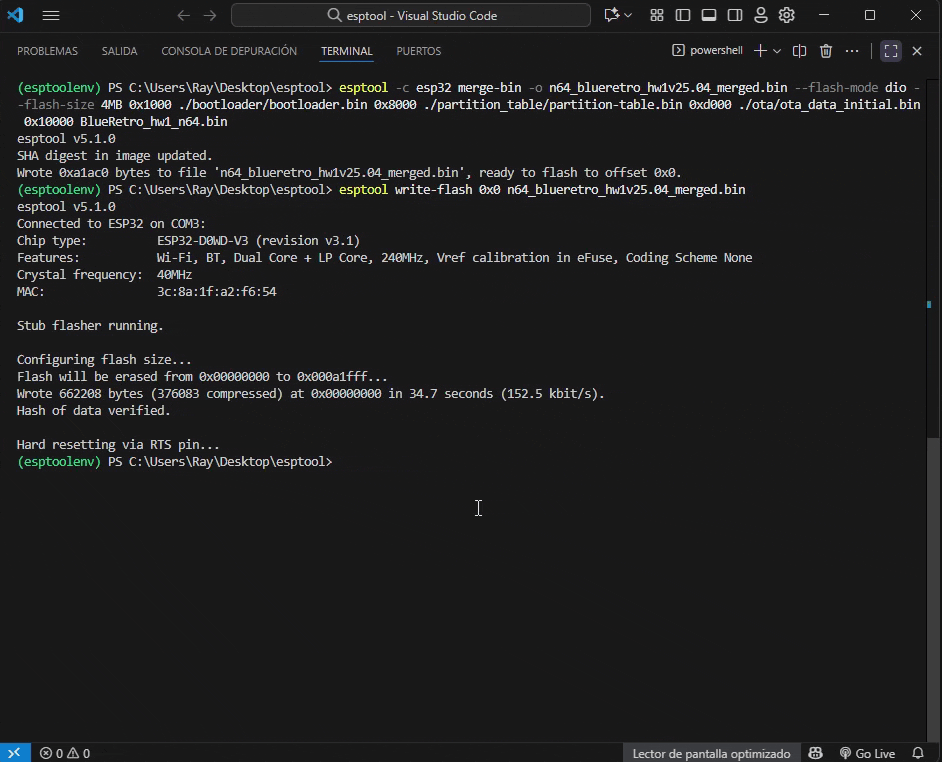Click the go back navigation arrow
This screenshot has width=942, height=762.
(183, 15)
